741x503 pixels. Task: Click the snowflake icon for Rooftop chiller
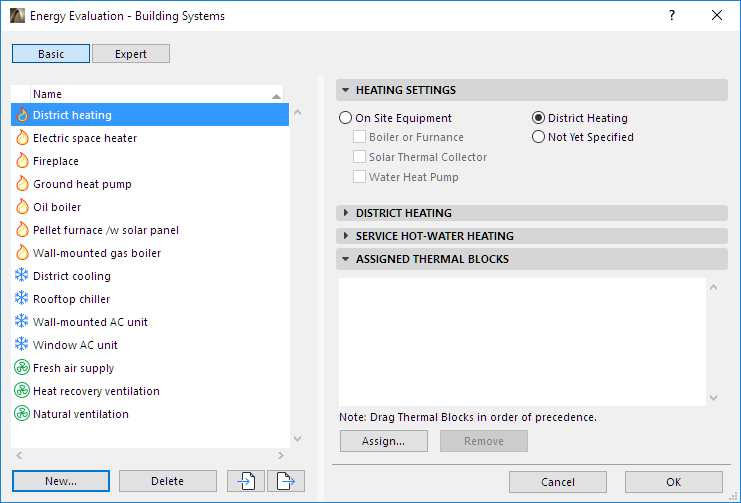coord(22,298)
